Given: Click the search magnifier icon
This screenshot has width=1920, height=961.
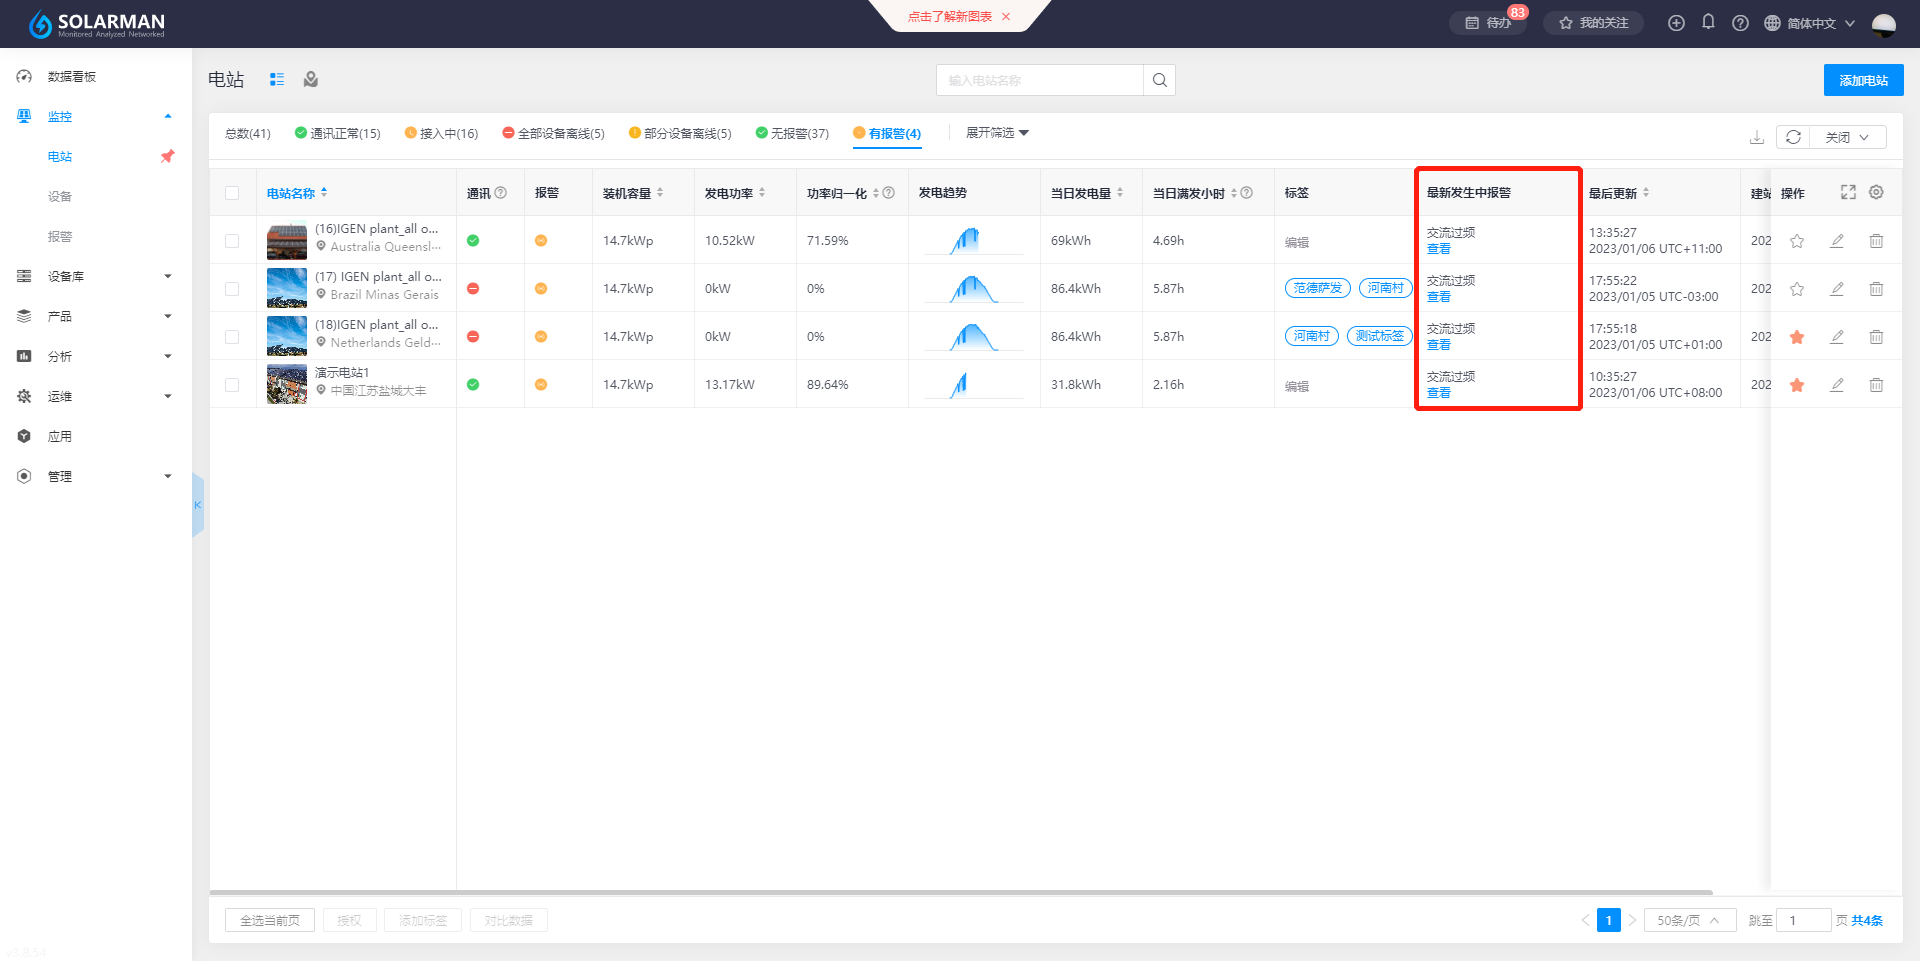Looking at the screenshot, I should [1159, 80].
